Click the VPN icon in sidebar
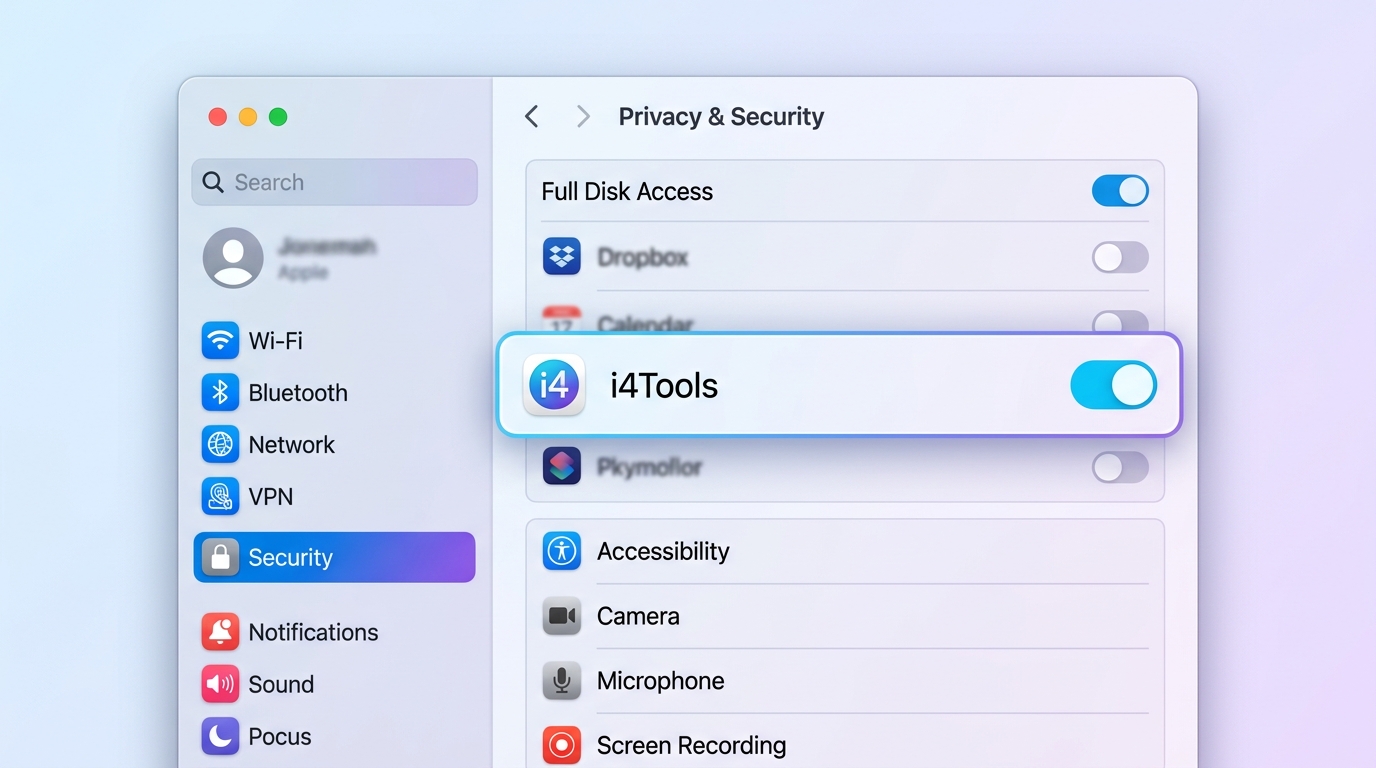Image resolution: width=1376 pixels, height=768 pixels. tap(220, 497)
